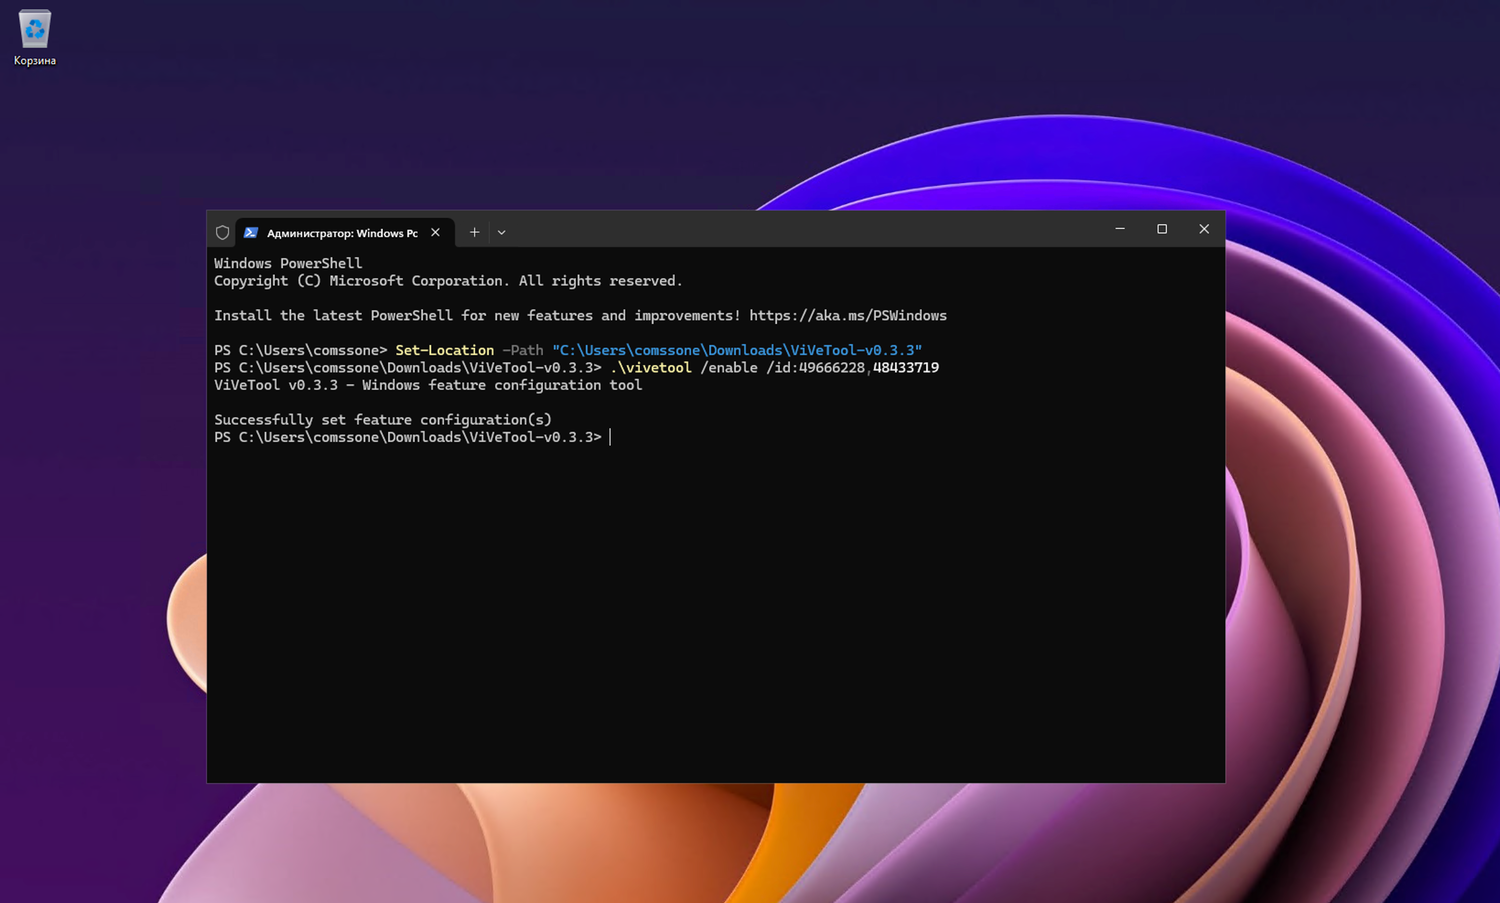The height and width of the screenshot is (903, 1500).
Task: Click the .\vivetool command text
Action: (x=651, y=368)
